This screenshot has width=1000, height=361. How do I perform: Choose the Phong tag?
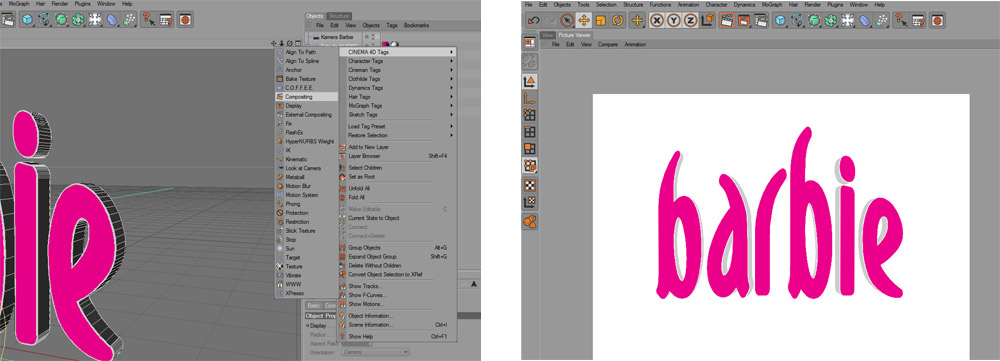coord(307,203)
